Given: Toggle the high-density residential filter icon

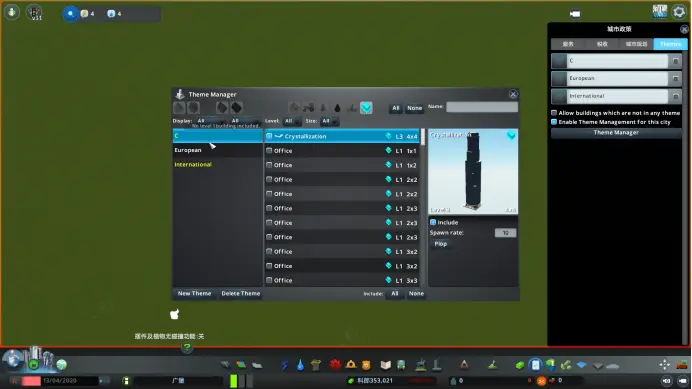Looking at the screenshot, I should coord(194,108).
